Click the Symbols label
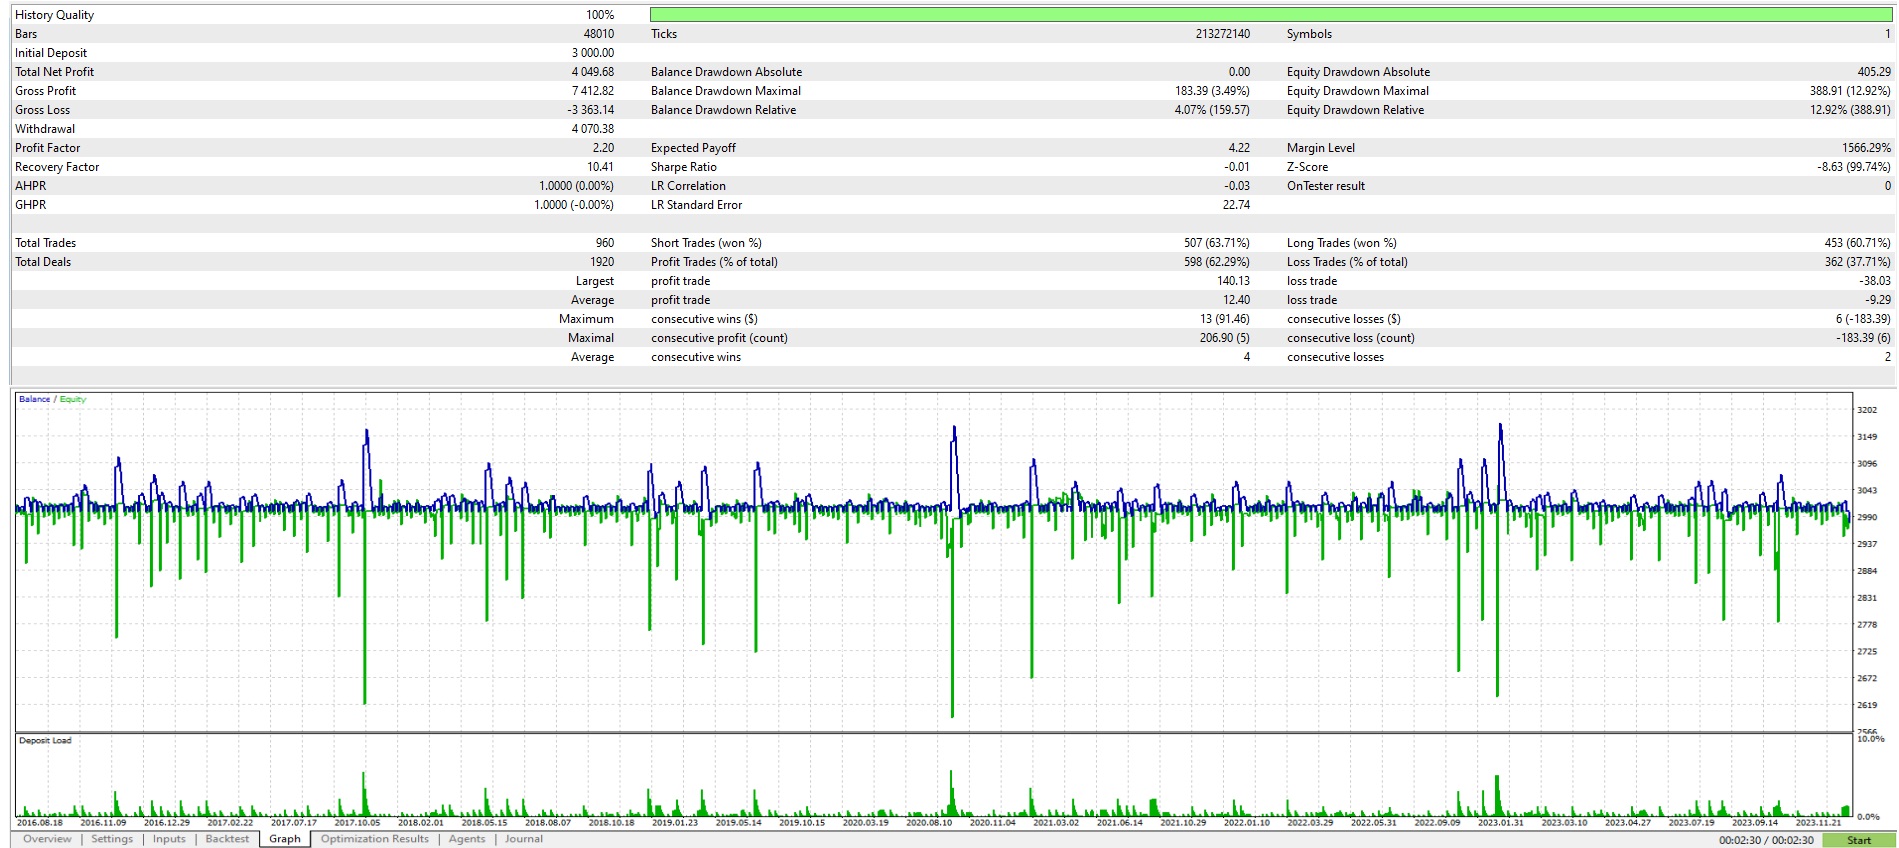The width and height of the screenshot is (1899, 848). 1309,34
